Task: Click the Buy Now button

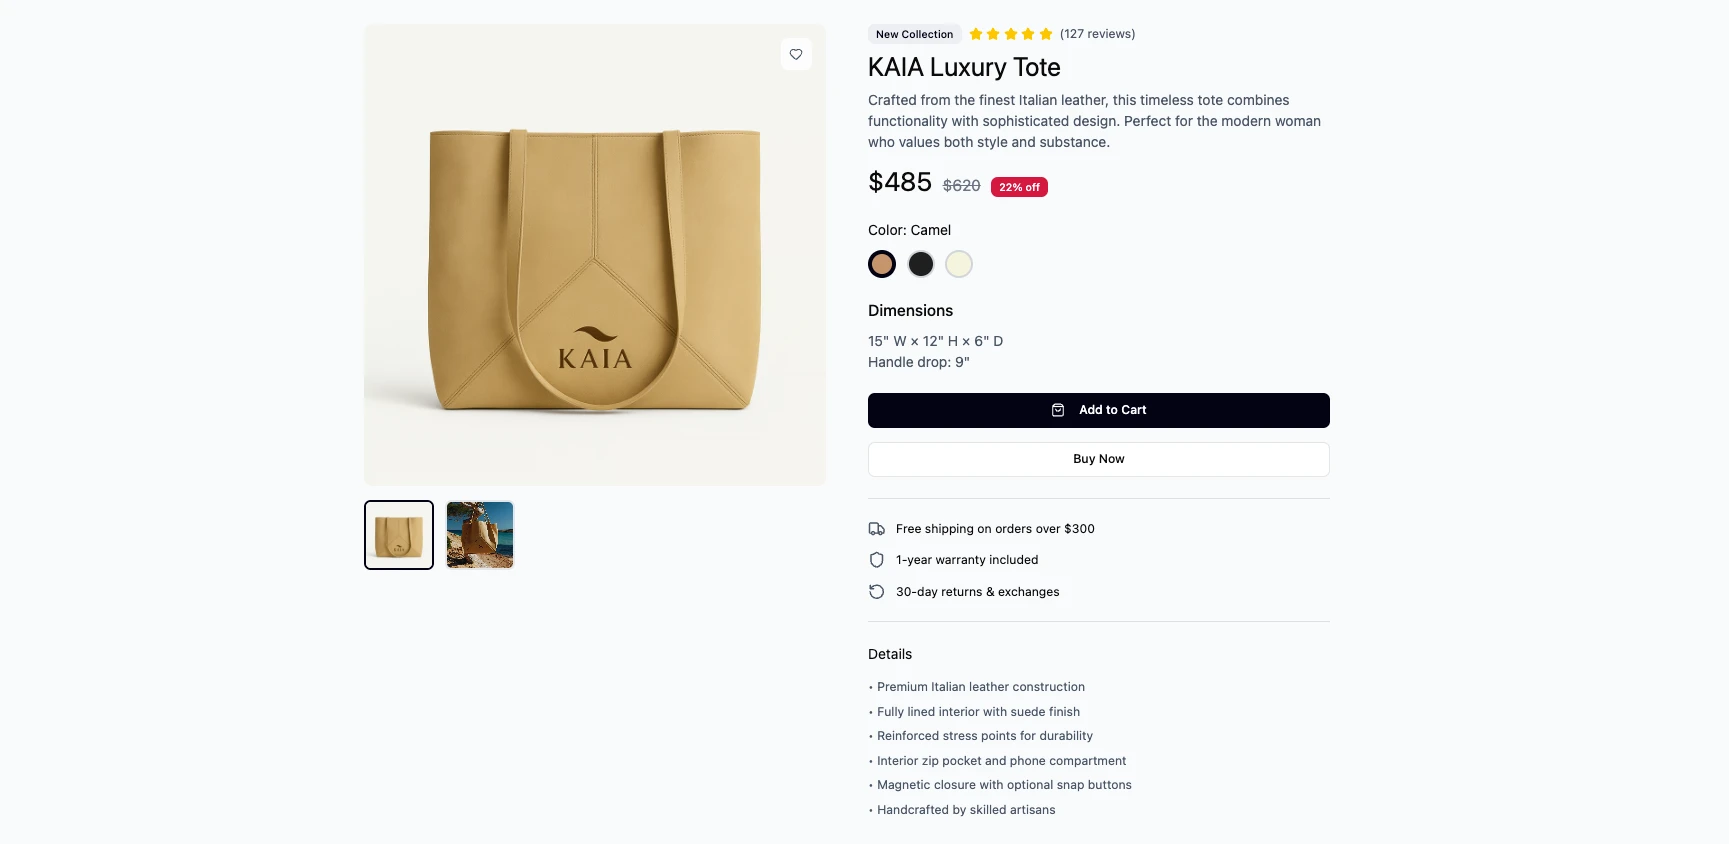Action: click(x=1097, y=459)
